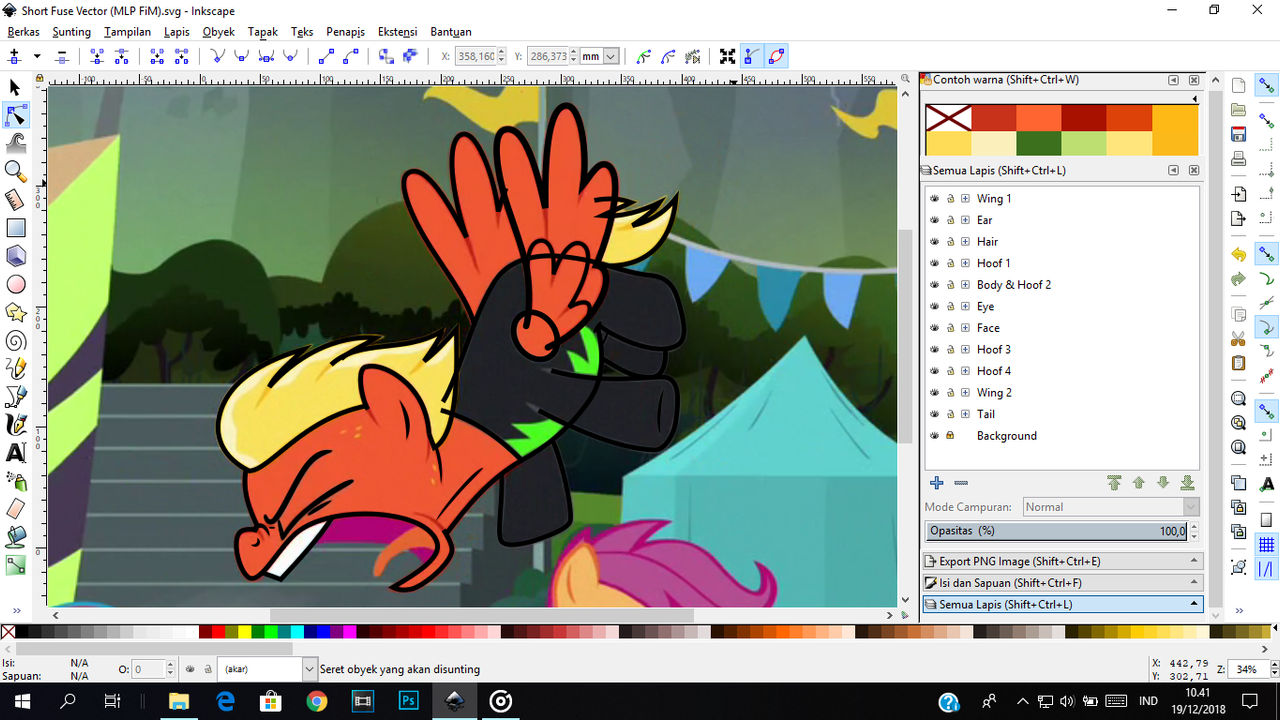Choose the Calligraphy tool
1280x720 pixels.
tap(15, 425)
